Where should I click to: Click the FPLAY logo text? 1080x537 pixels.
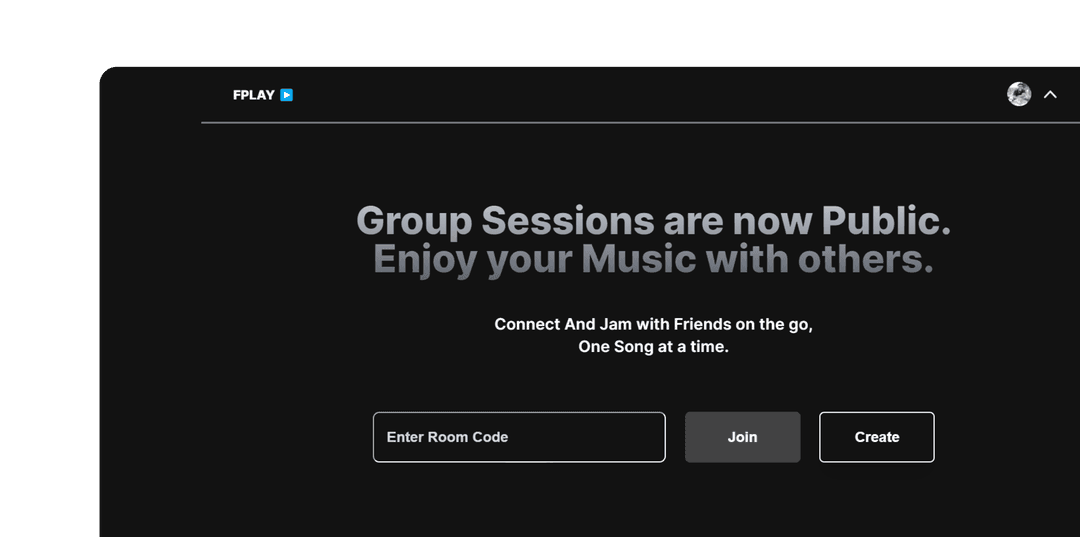point(253,95)
